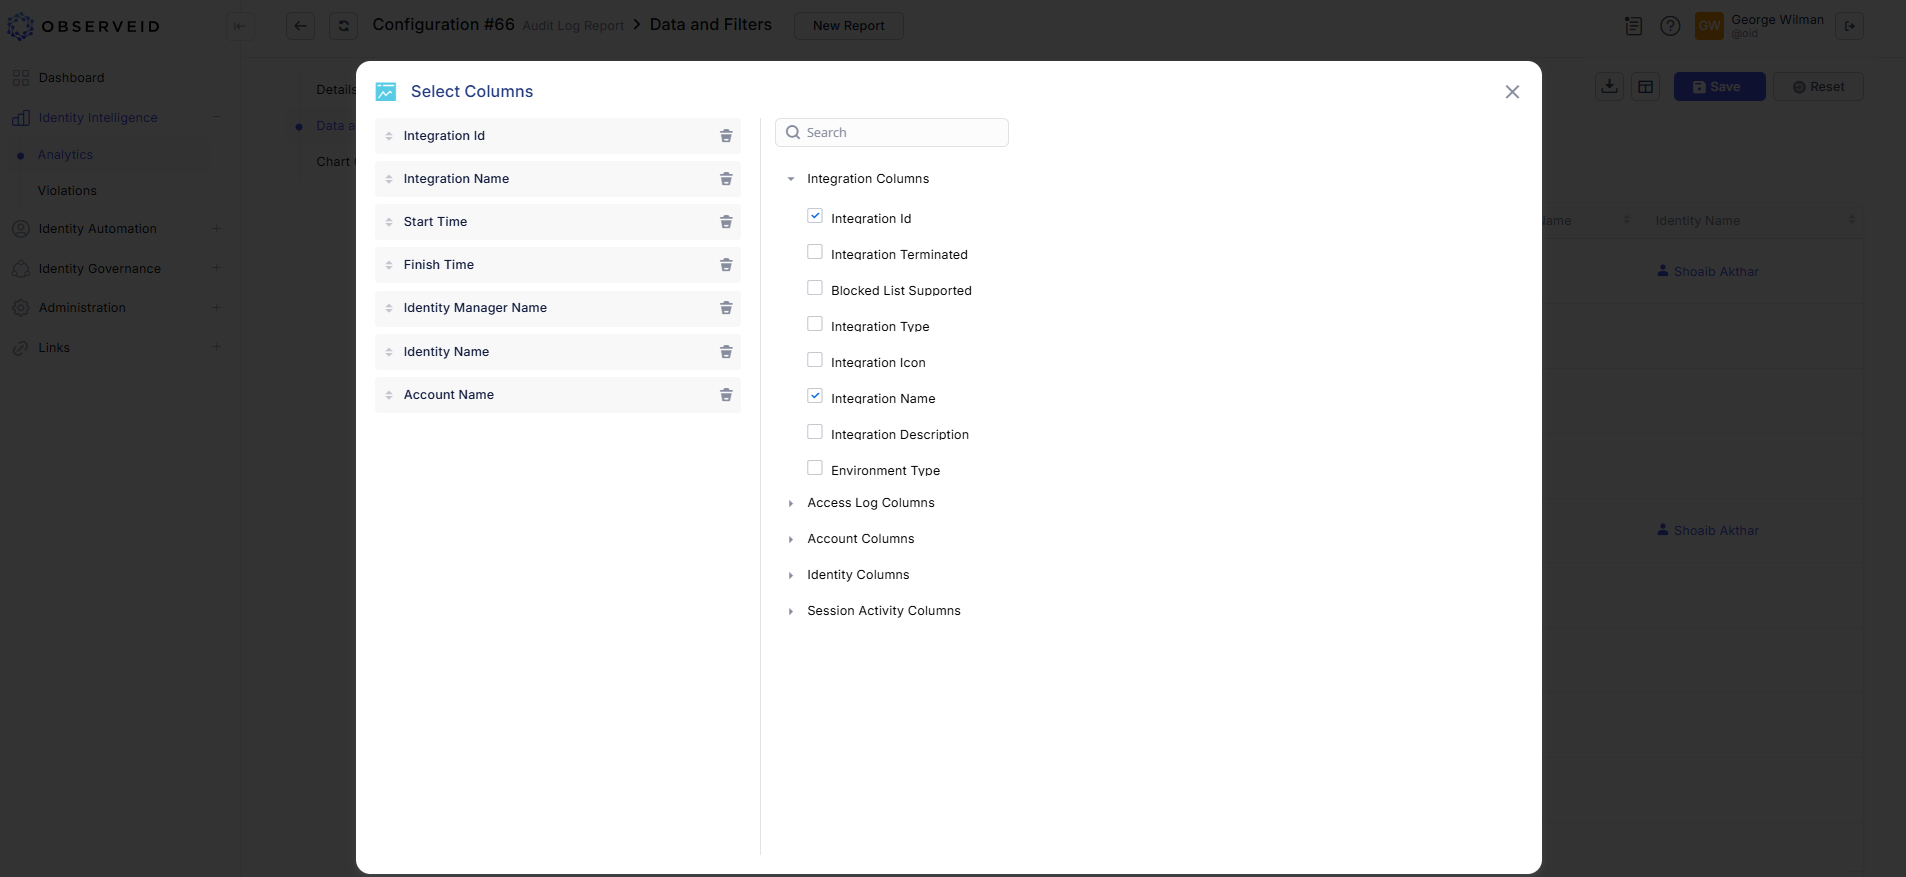Viewport: 1906px width, 877px height.
Task: Open Dashboard from the sidebar
Action: [x=71, y=78]
